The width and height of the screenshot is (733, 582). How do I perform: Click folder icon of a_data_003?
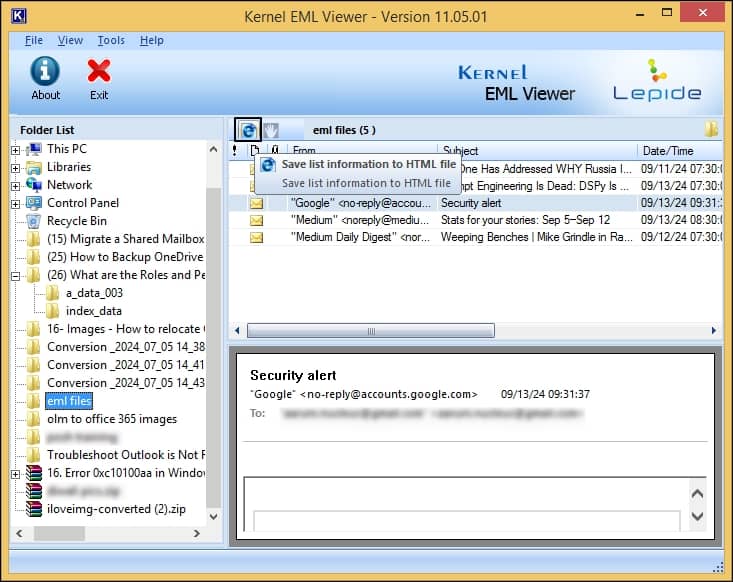52,293
